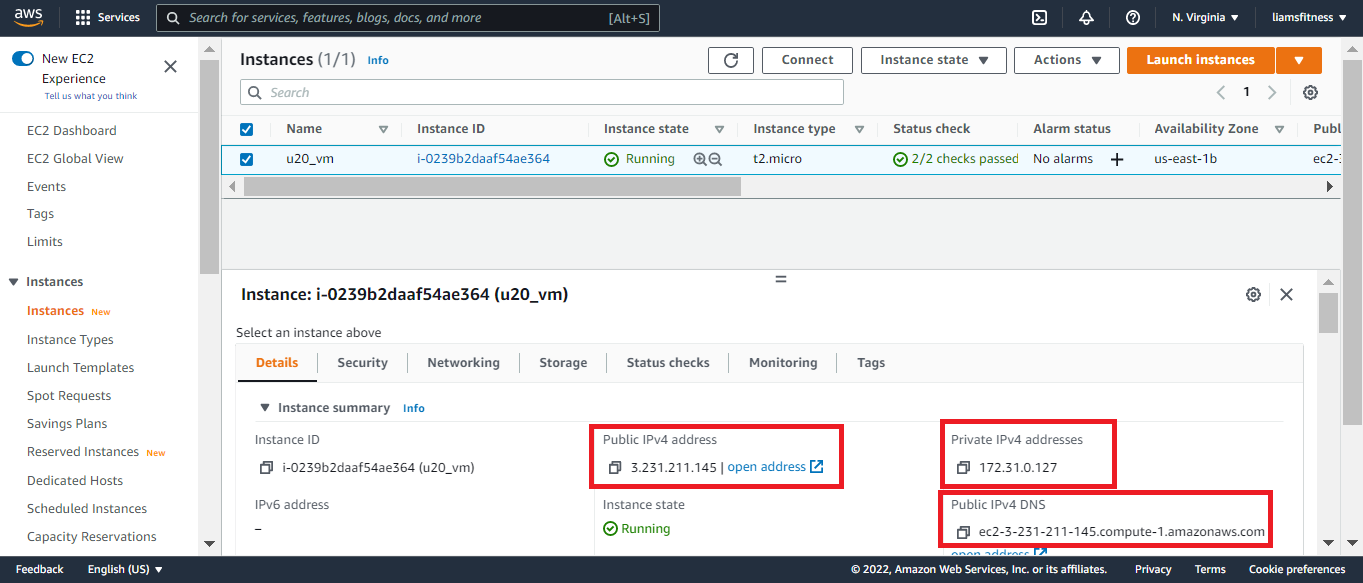The height and width of the screenshot is (583, 1363).
Task: Close the instance details panel
Action: [x=1286, y=294]
